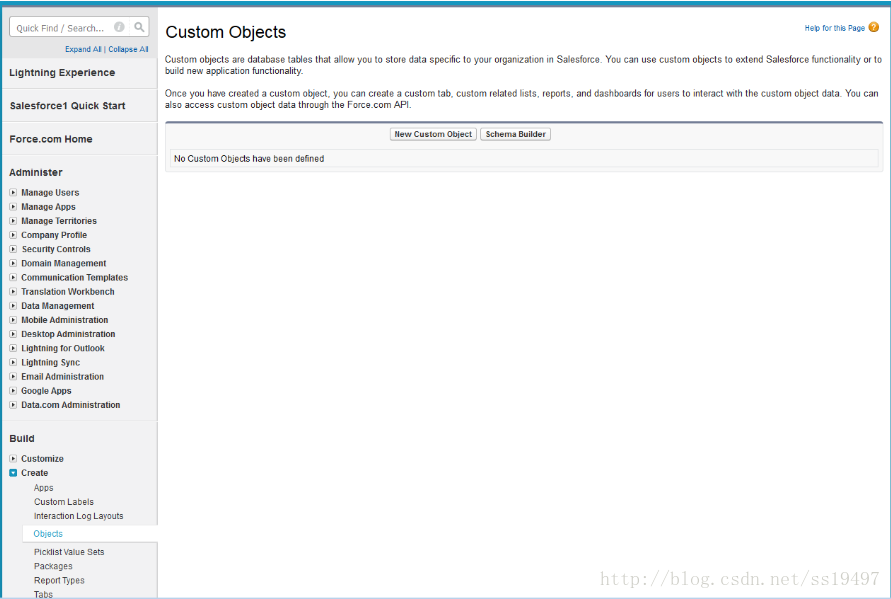Screen dimensions: 891x599
Task: Click the search magnifier icon
Action: 139,27
